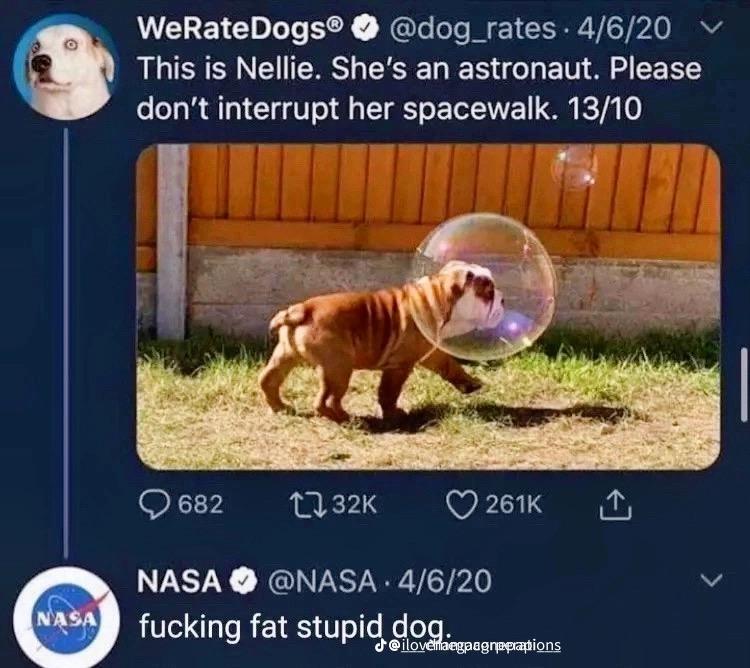
Task: Enlarge the bulldog bubble photo
Action: (428, 307)
